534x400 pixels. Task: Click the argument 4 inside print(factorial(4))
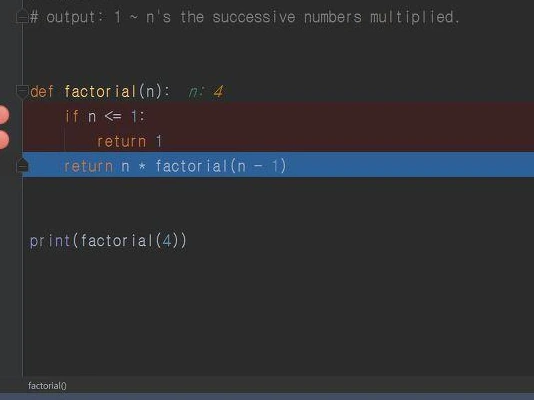167,241
